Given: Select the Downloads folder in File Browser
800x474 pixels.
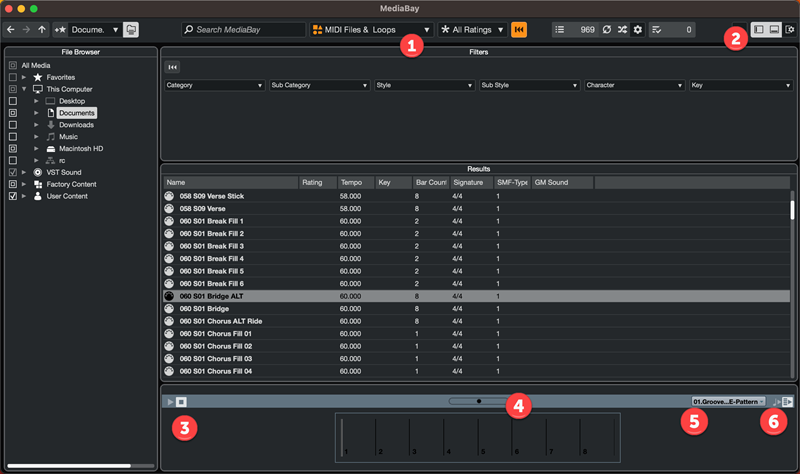Looking at the screenshot, I should pos(76,124).
